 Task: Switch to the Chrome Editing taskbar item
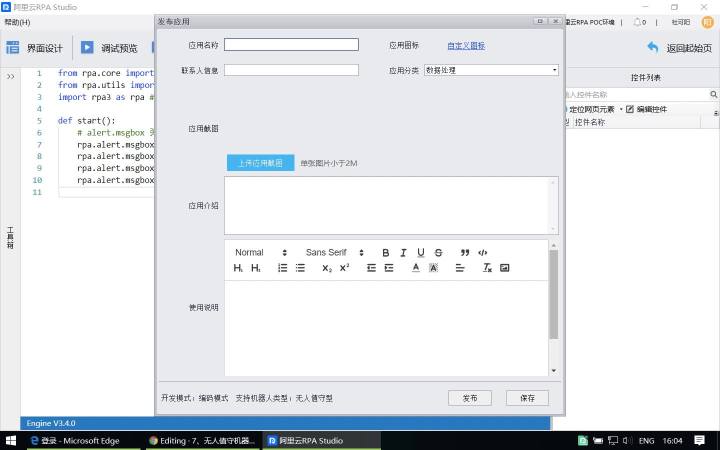tap(202, 441)
